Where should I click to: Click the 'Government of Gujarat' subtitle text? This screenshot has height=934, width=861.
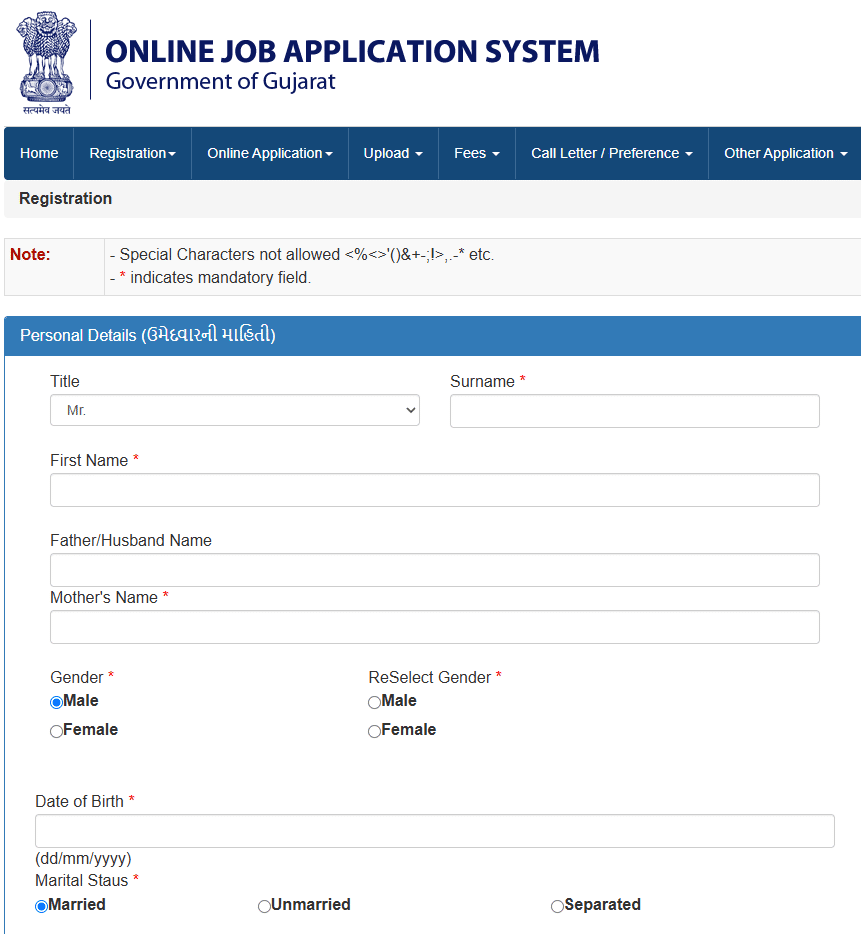click(220, 82)
